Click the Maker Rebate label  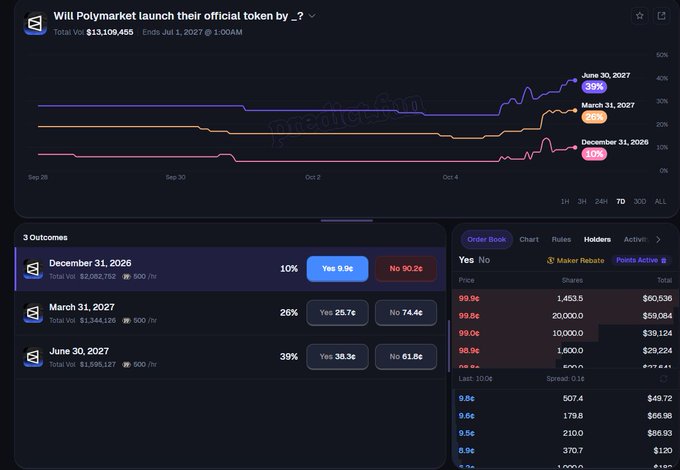(580, 261)
